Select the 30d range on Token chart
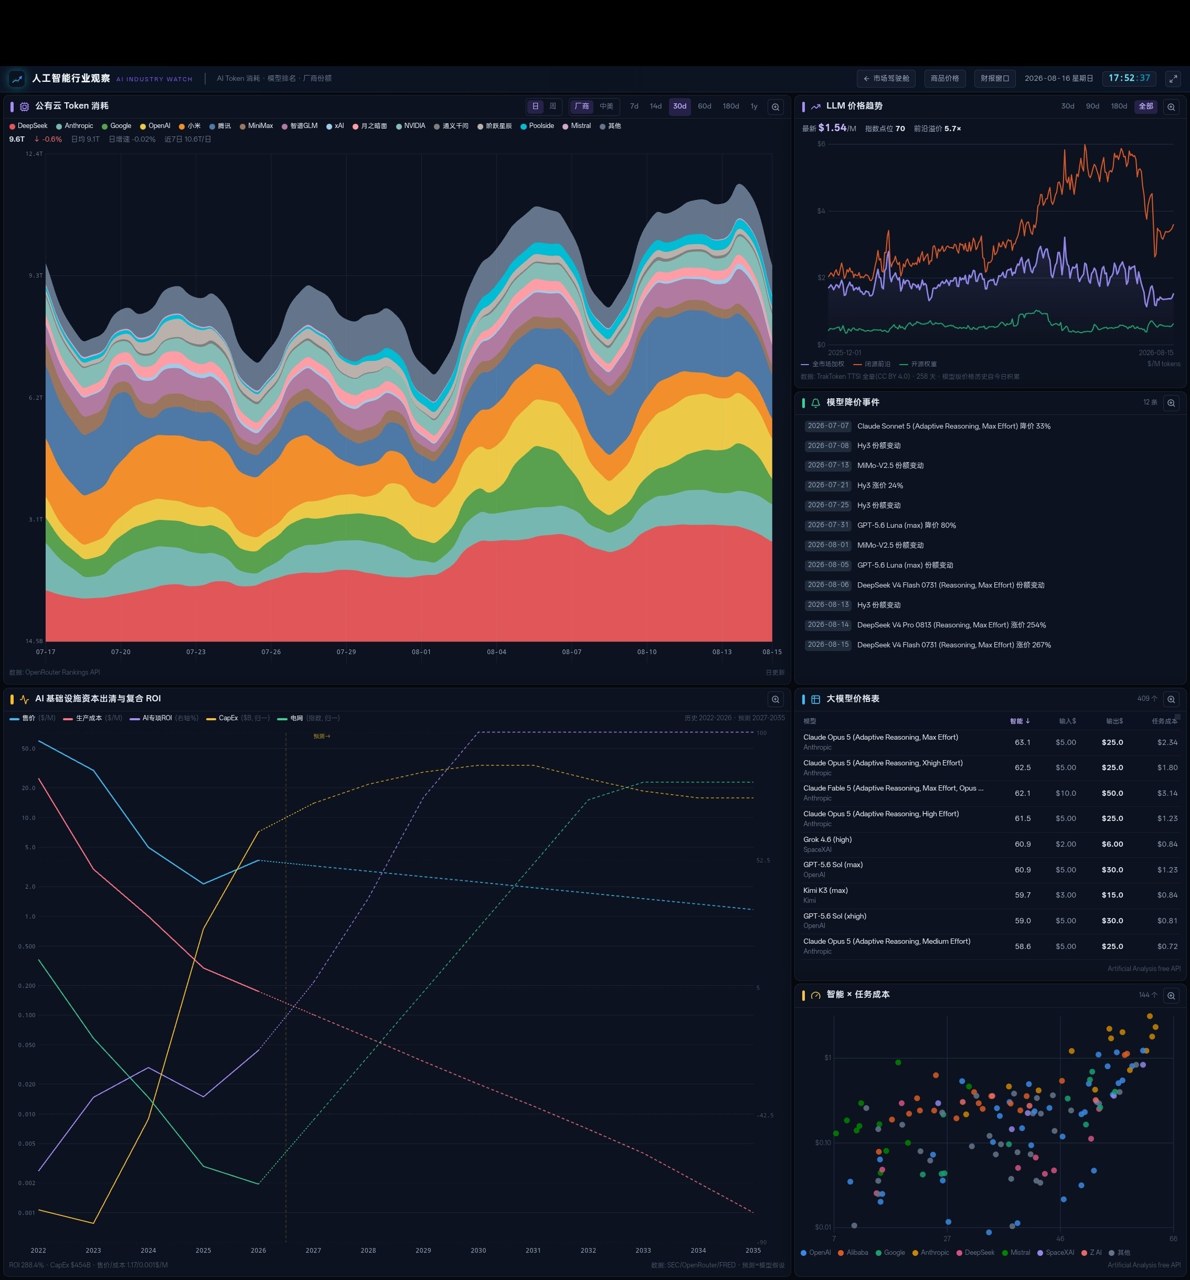 point(680,106)
